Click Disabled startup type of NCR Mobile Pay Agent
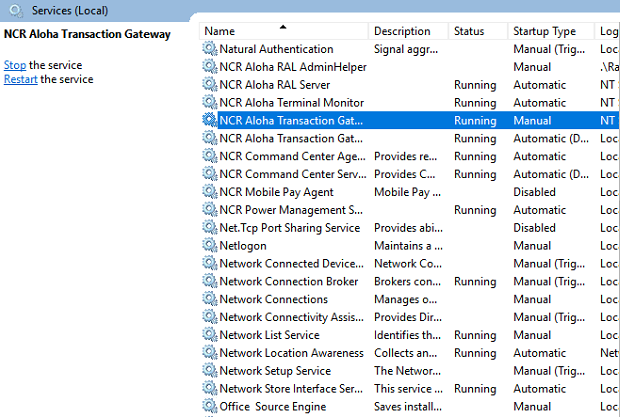 click(x=534, y=192)
